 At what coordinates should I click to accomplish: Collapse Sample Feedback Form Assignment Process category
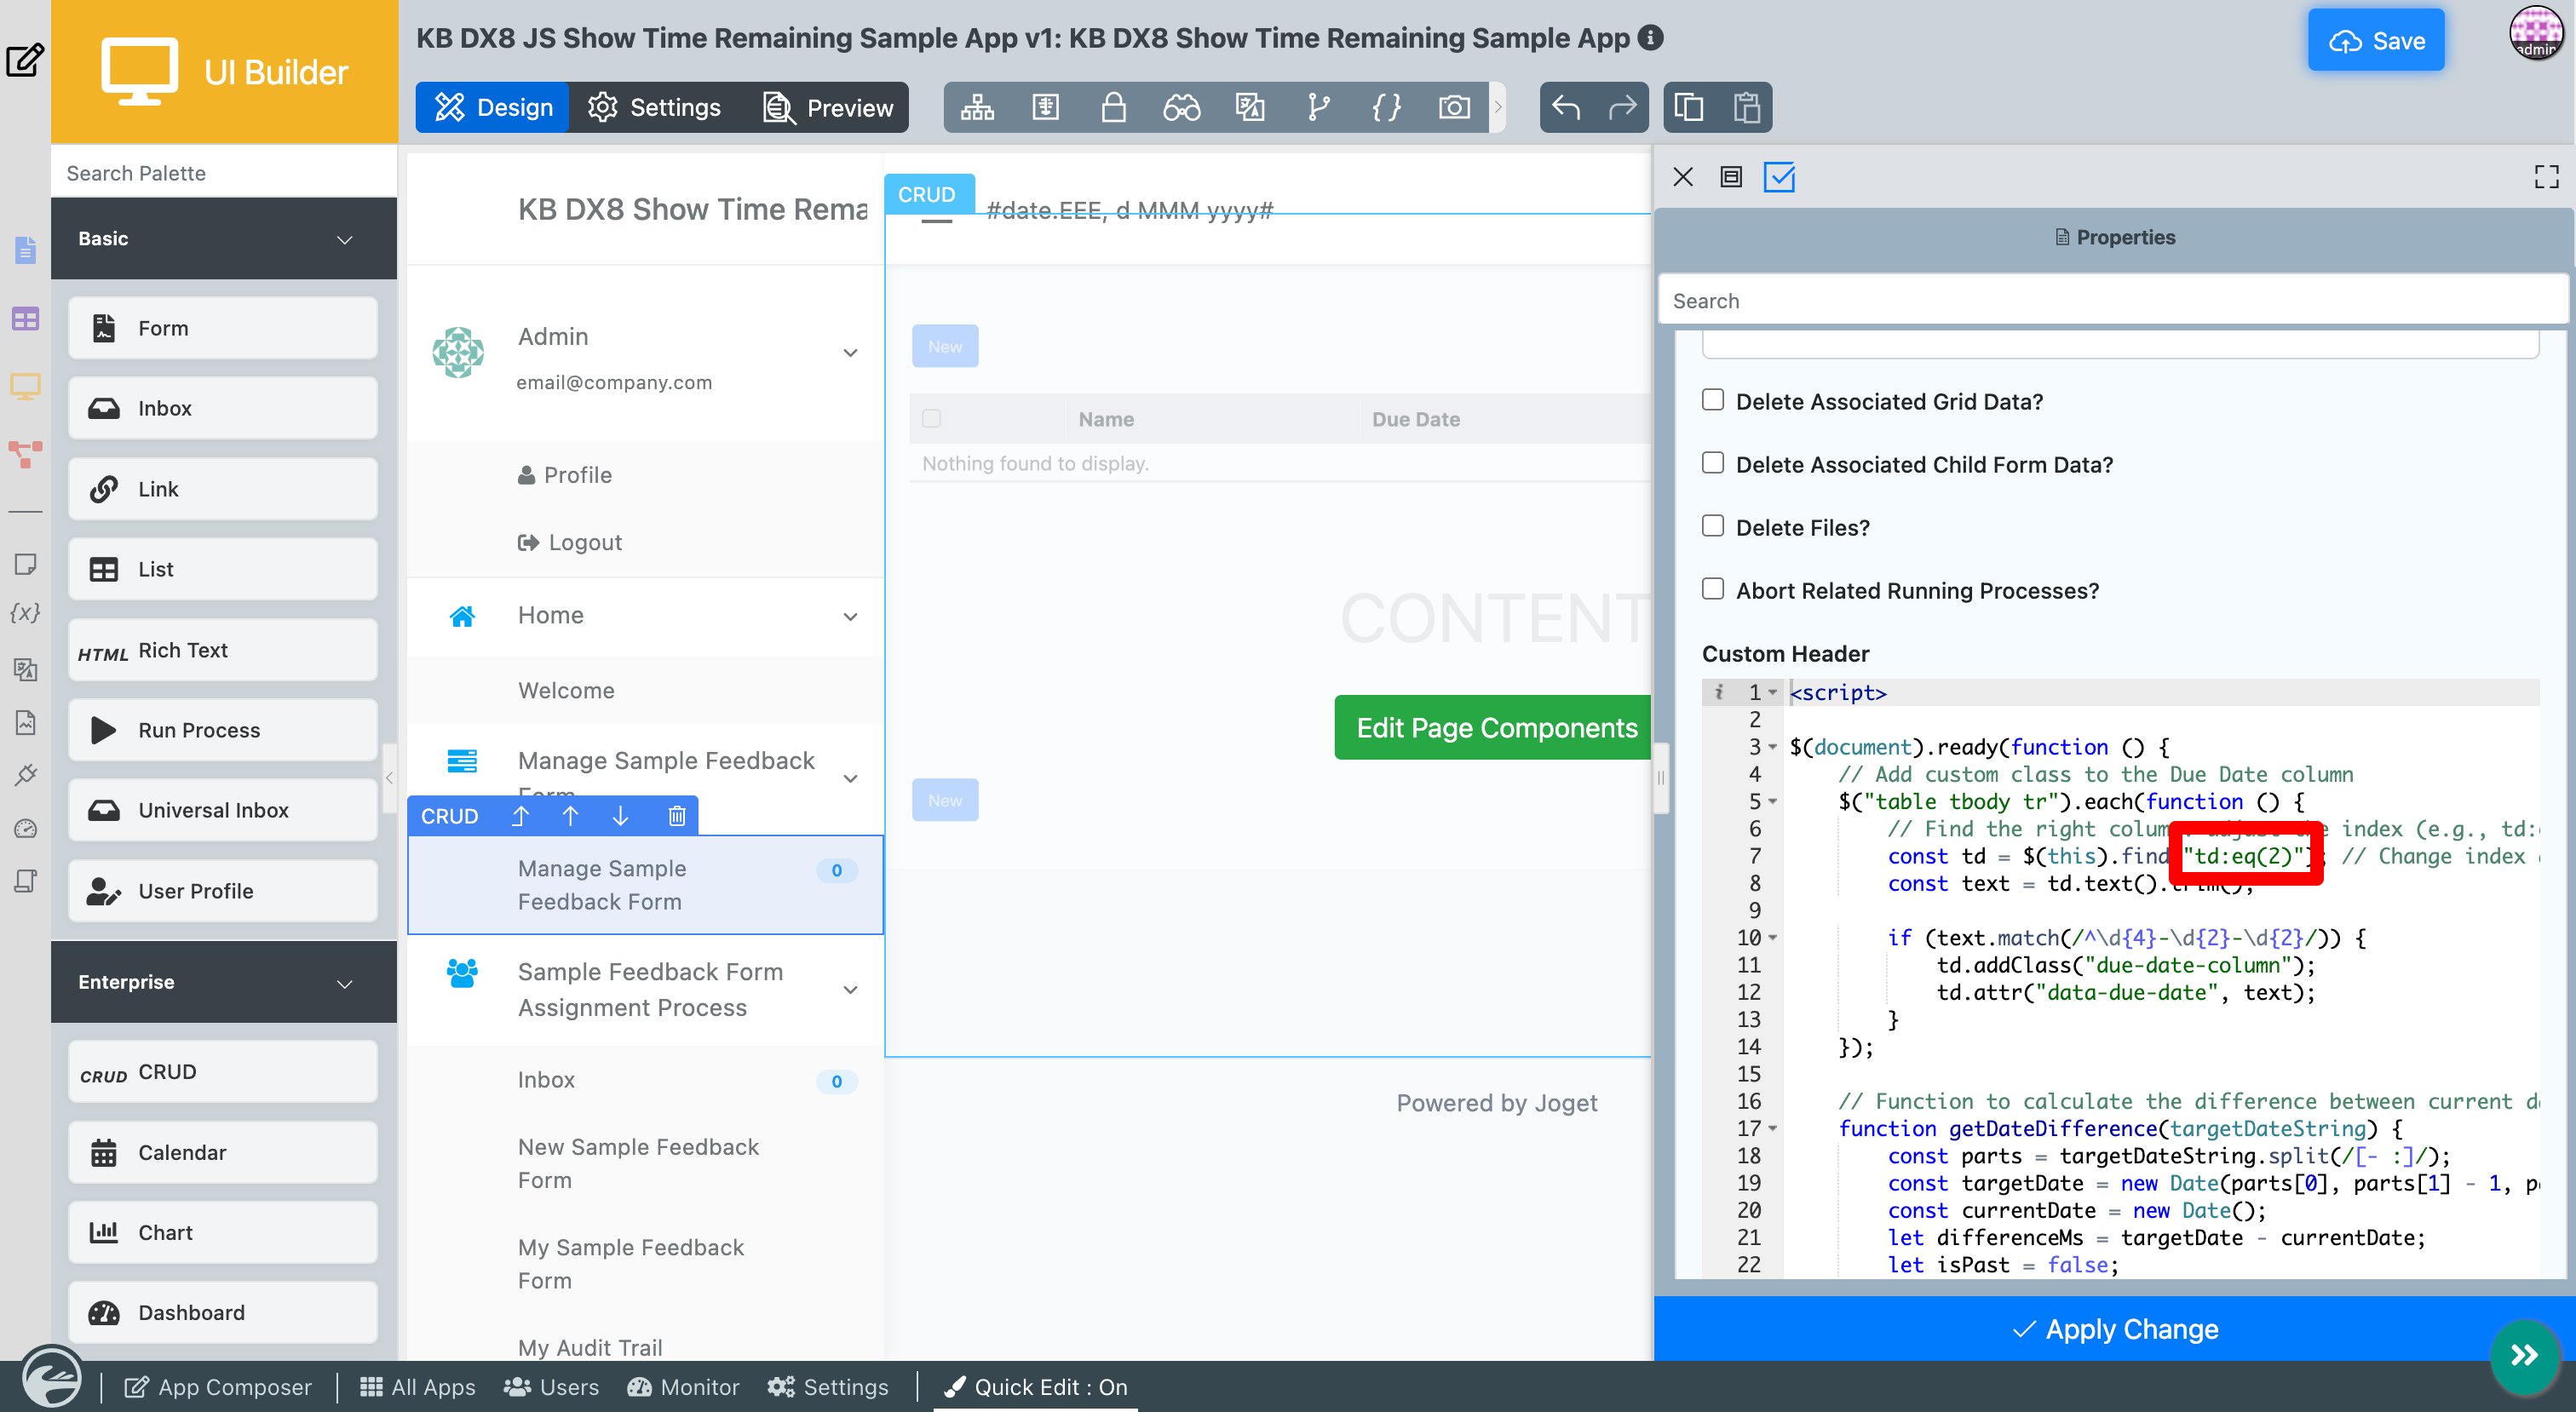pos(850,990)
